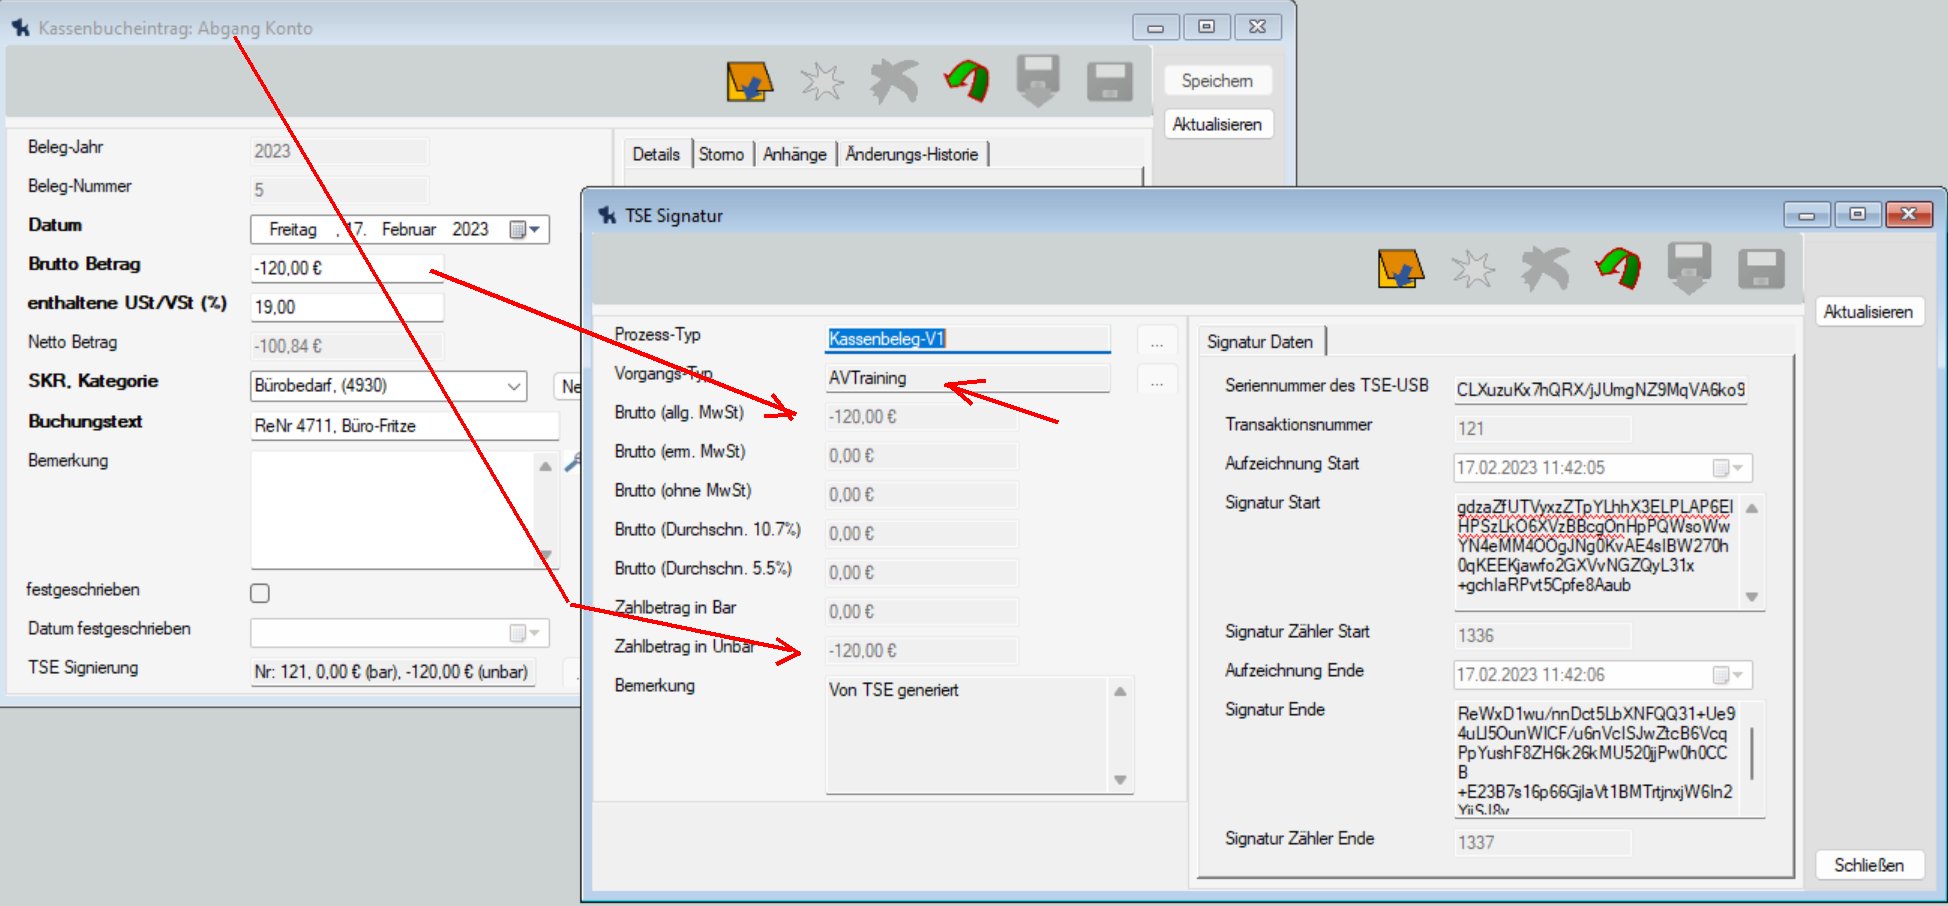Click the green undo arrow in Kassenbucheintrag toolbar
Viewport: 1948px width, 906px height.
click(967, 81)
